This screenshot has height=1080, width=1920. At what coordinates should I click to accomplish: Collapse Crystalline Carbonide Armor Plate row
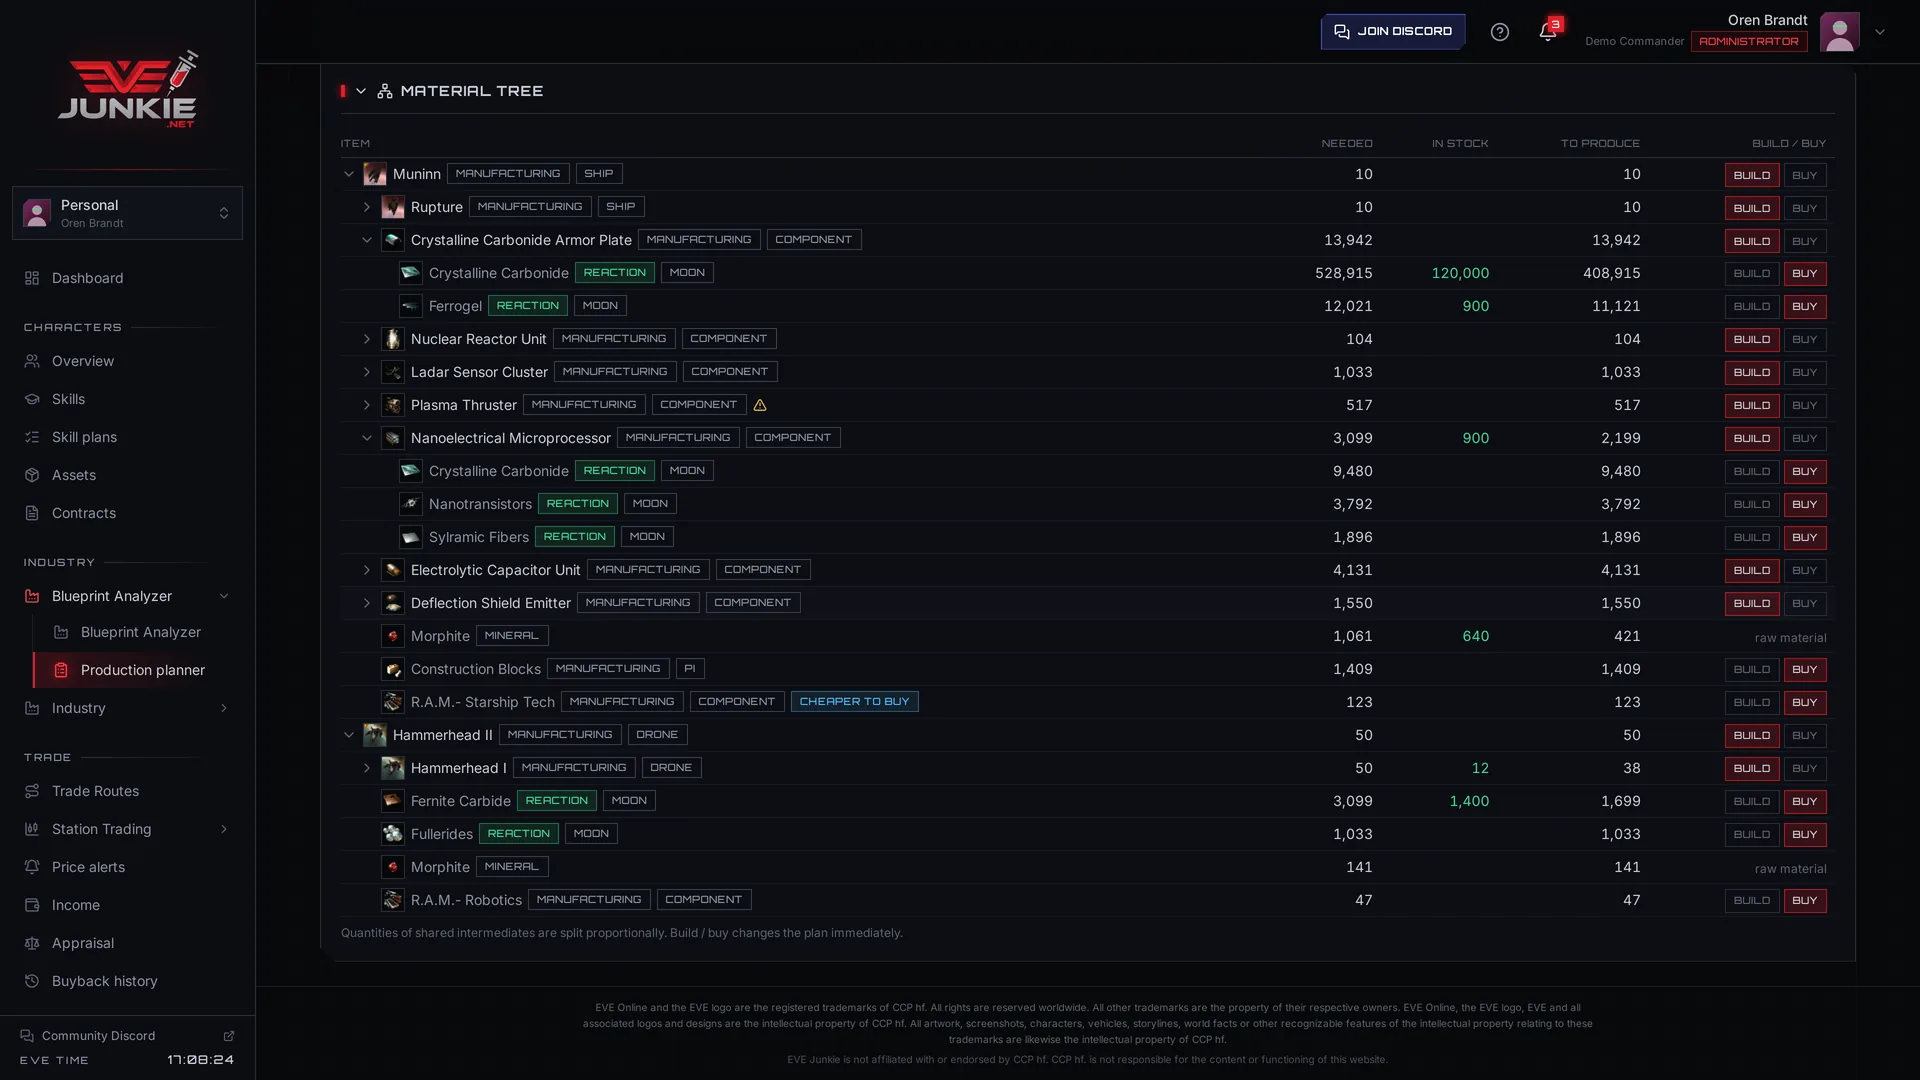coord(367,240)
